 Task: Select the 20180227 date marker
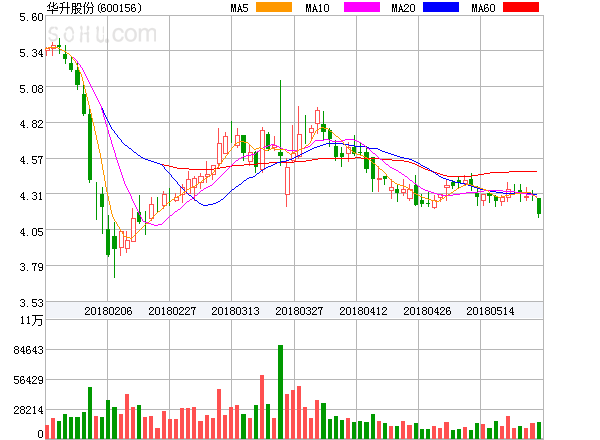point(172,311)
